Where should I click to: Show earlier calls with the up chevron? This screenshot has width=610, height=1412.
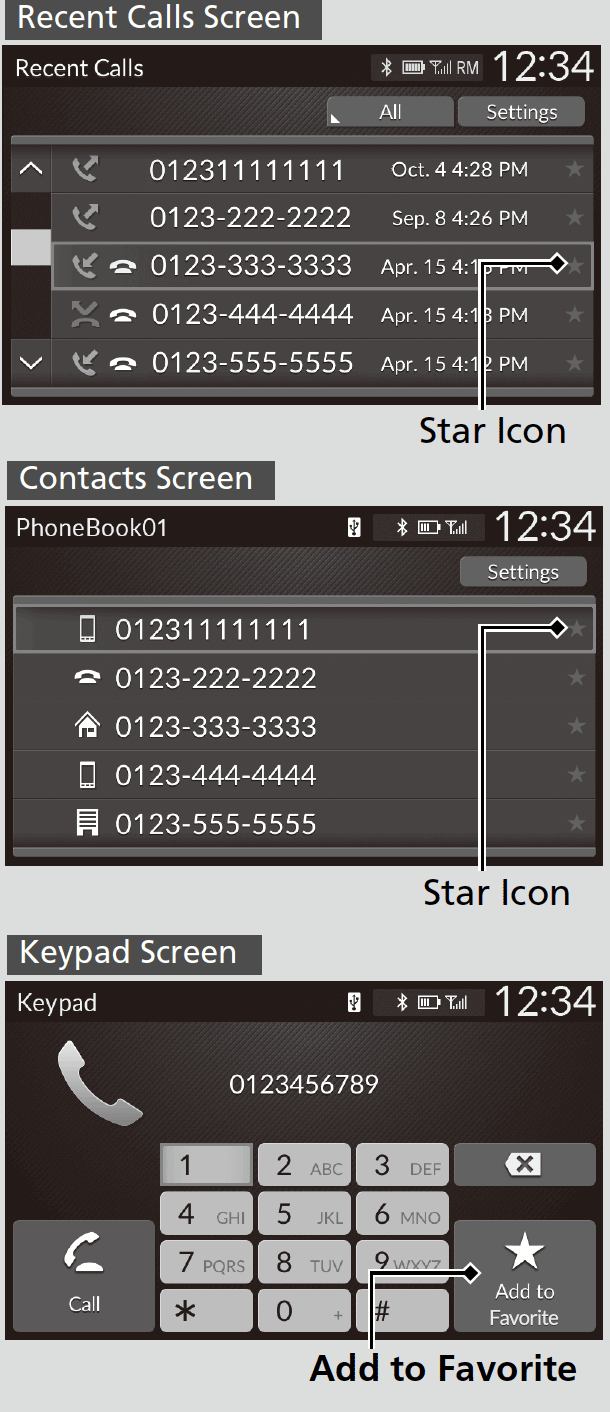pos(31,169)
